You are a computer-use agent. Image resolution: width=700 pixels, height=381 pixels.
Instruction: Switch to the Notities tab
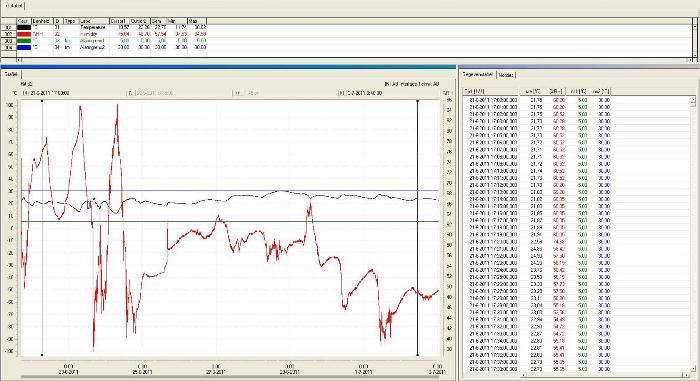(x=506, y=75)
